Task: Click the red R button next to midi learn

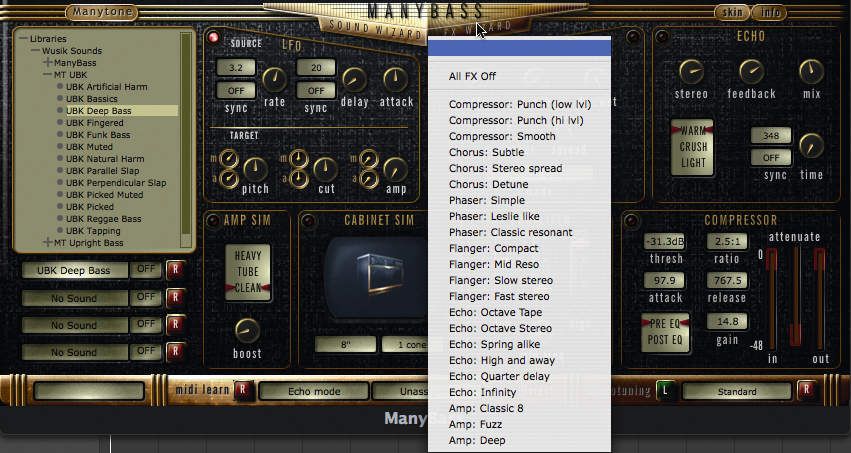Action: [243, 390]
